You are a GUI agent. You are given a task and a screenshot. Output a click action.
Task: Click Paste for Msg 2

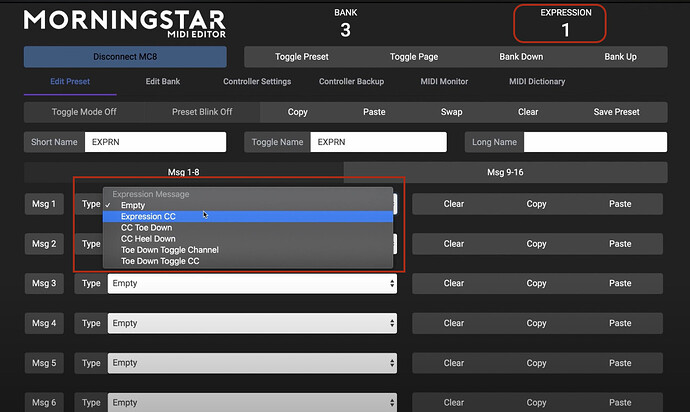coord(620,244)
